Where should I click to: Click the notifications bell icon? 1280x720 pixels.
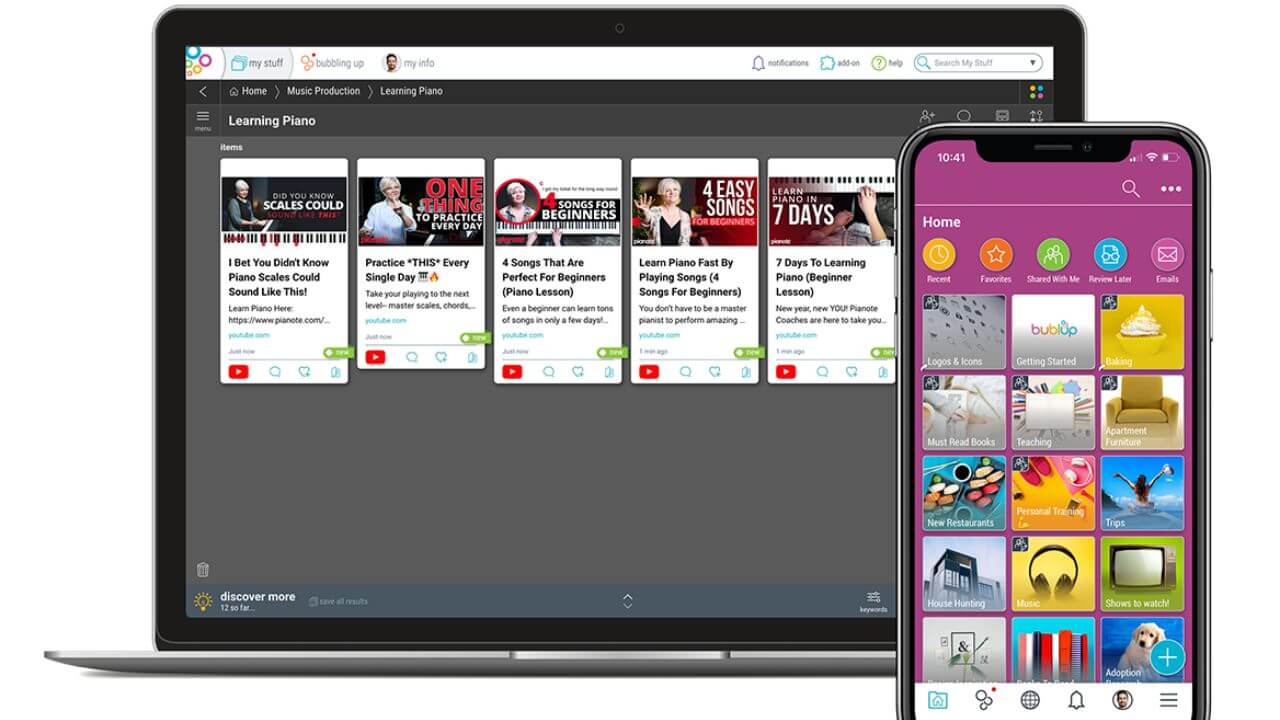point(758,63)
